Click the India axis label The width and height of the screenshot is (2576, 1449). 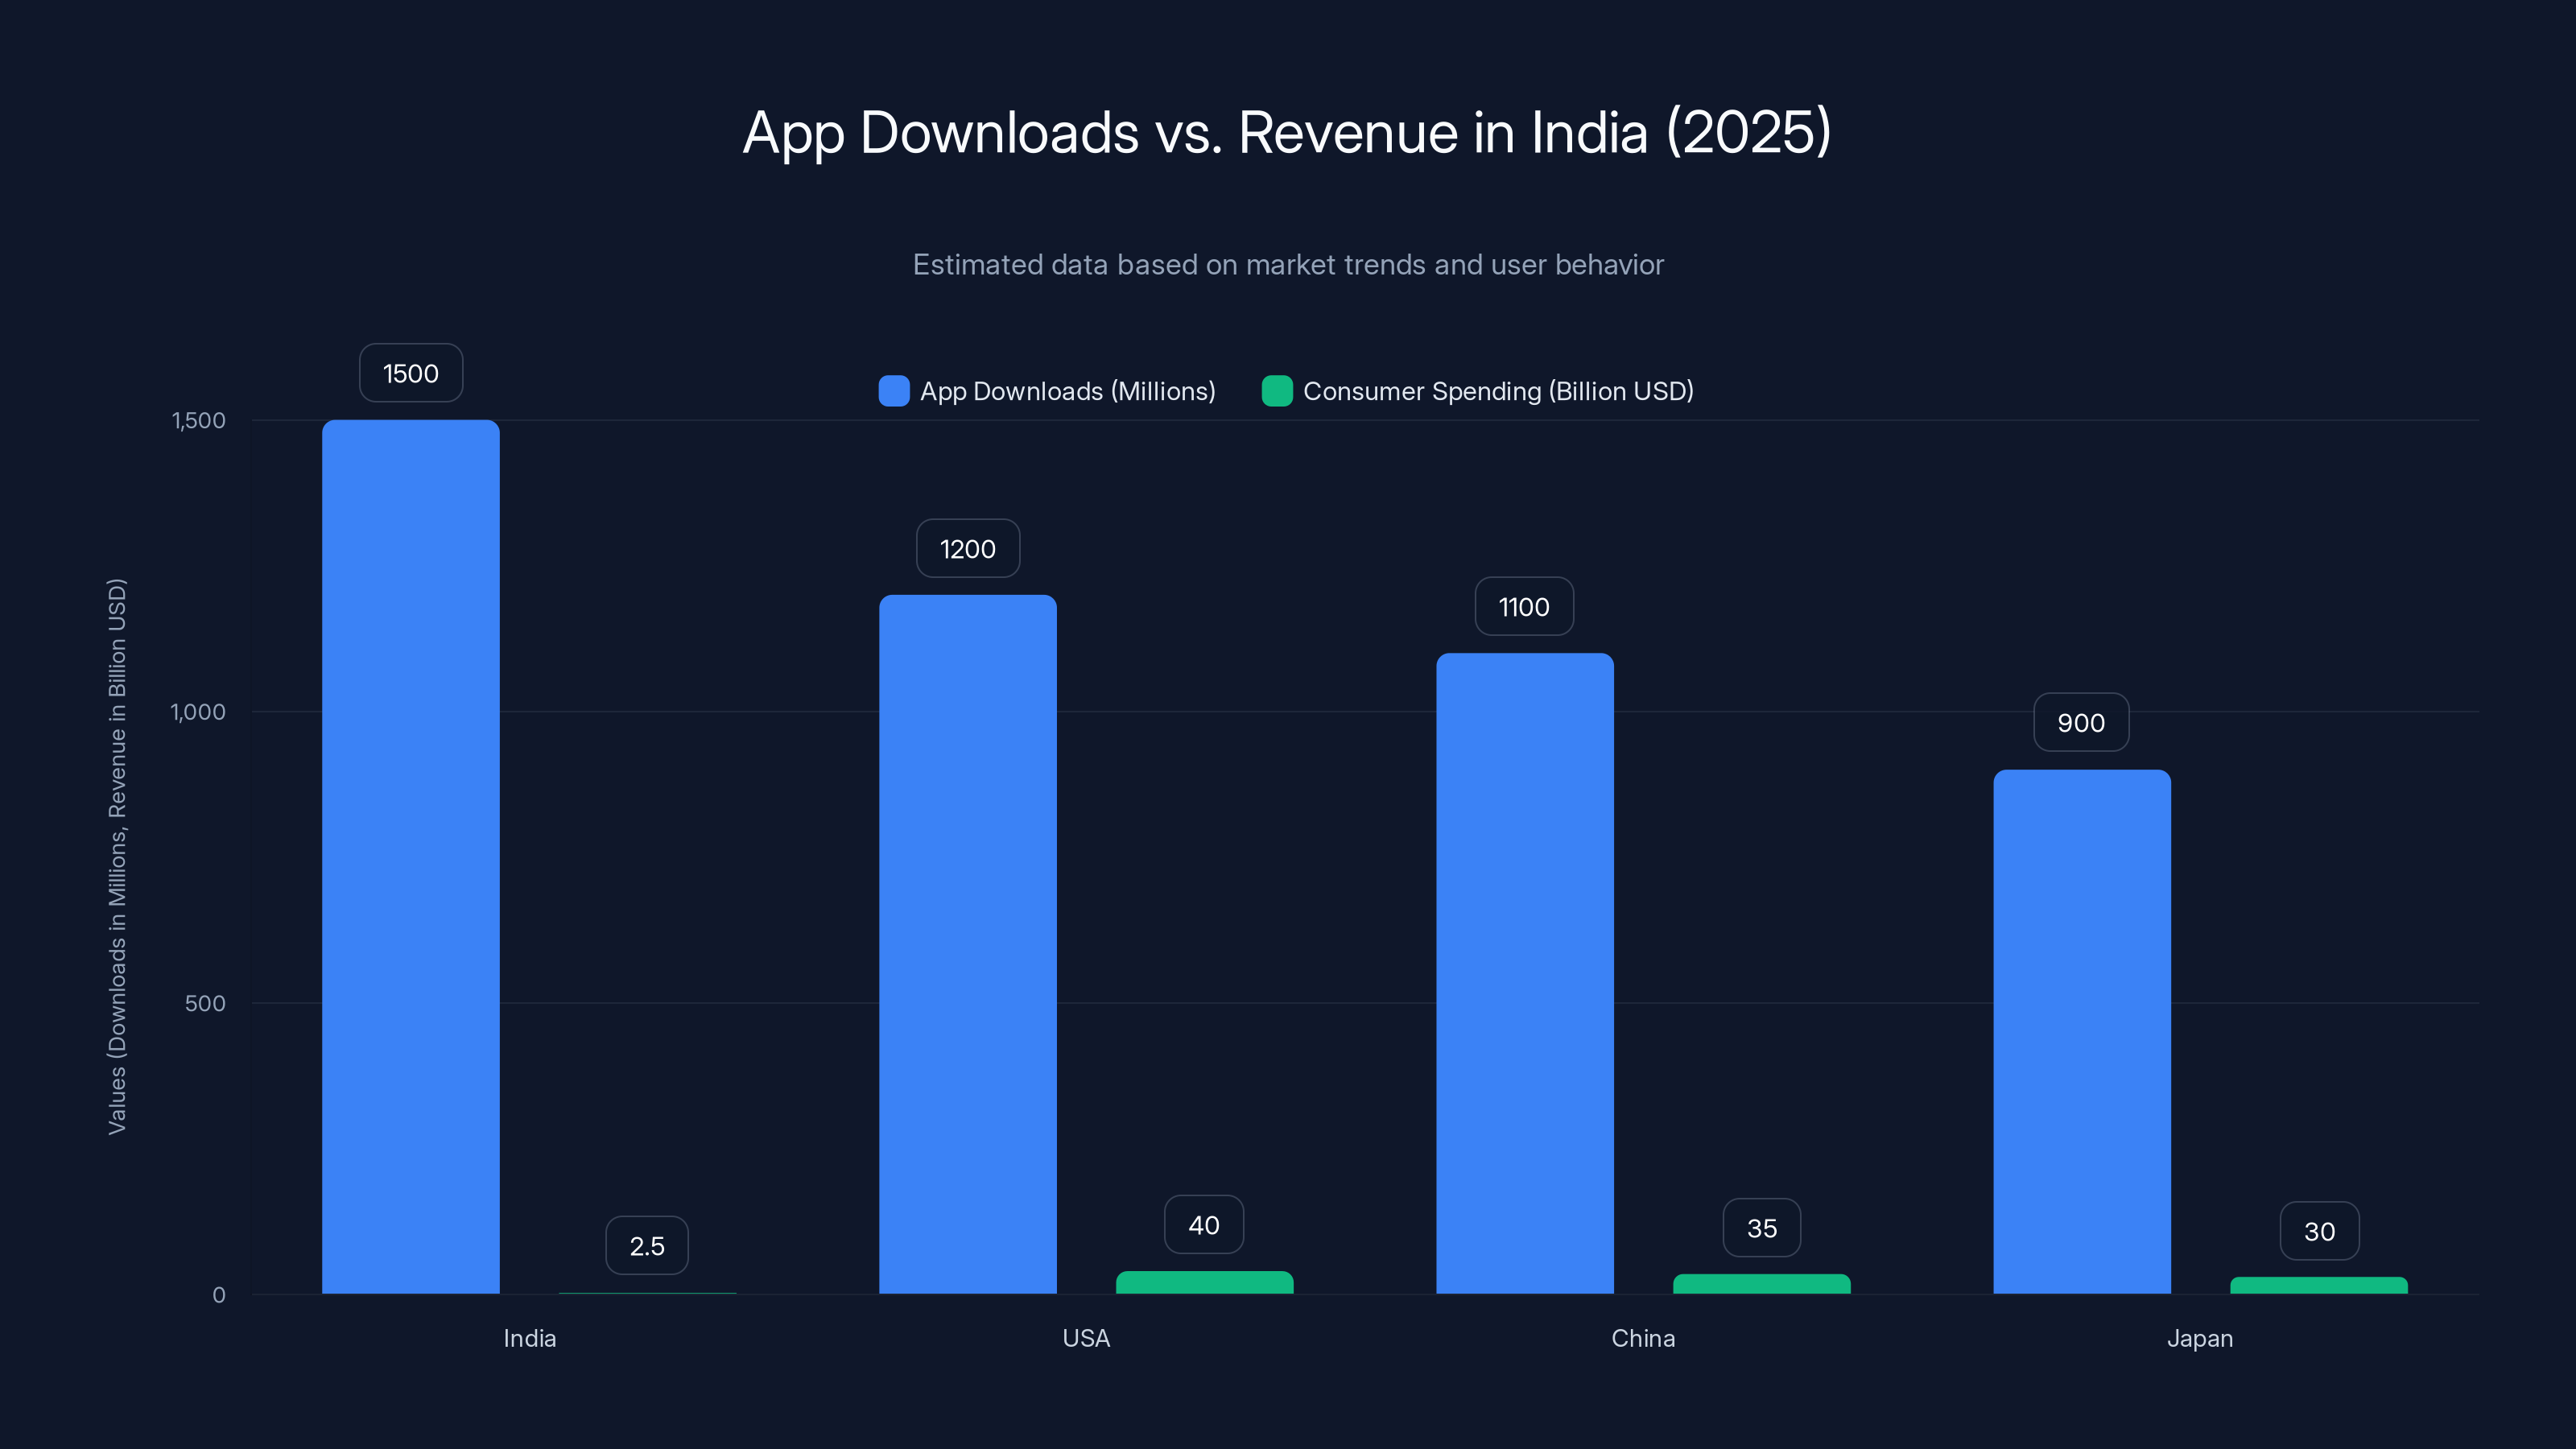click(x=529, y=1338)
